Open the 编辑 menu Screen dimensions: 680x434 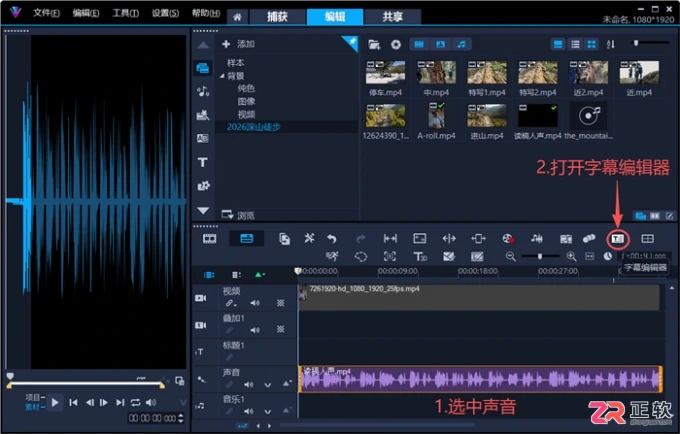point(85,13)
